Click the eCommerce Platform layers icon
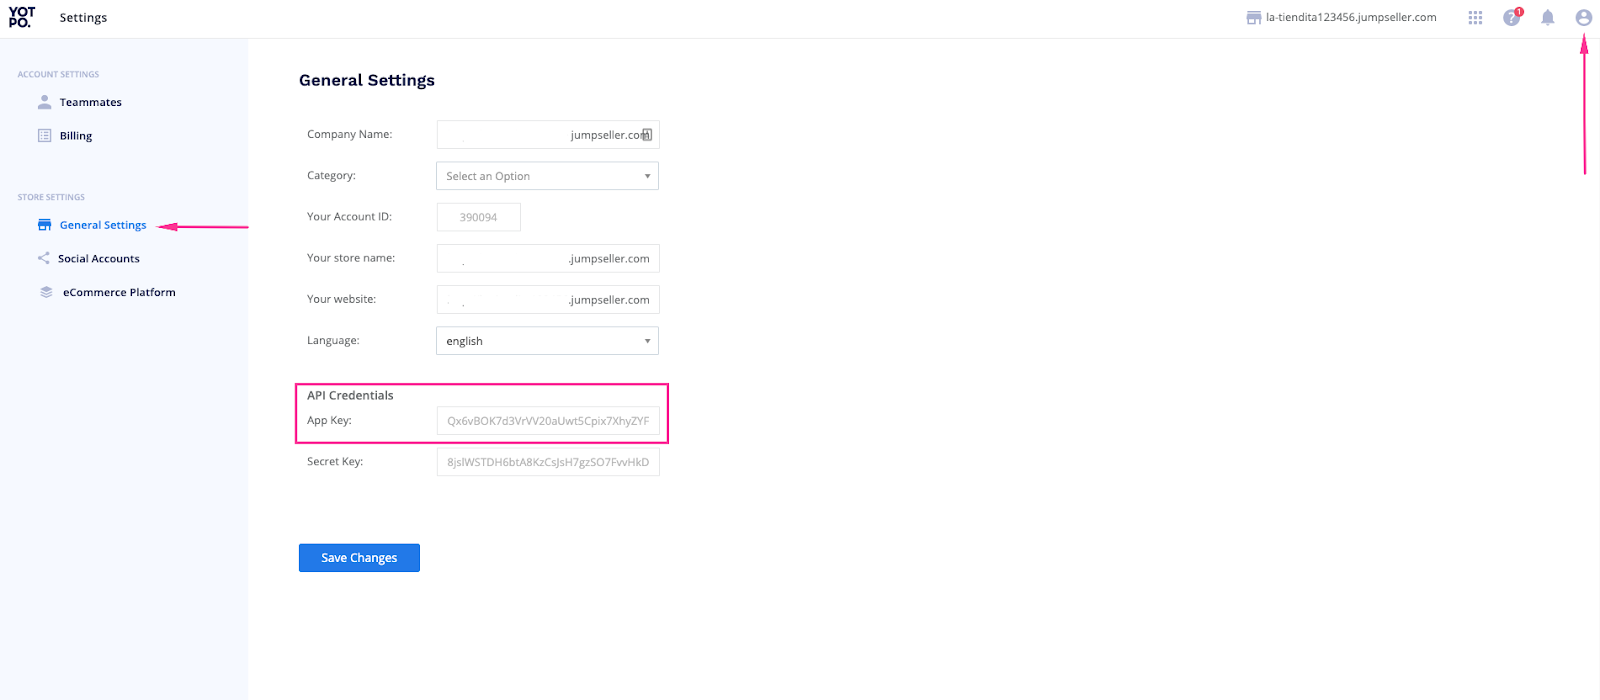1600x700 pixels. (46, 292)
